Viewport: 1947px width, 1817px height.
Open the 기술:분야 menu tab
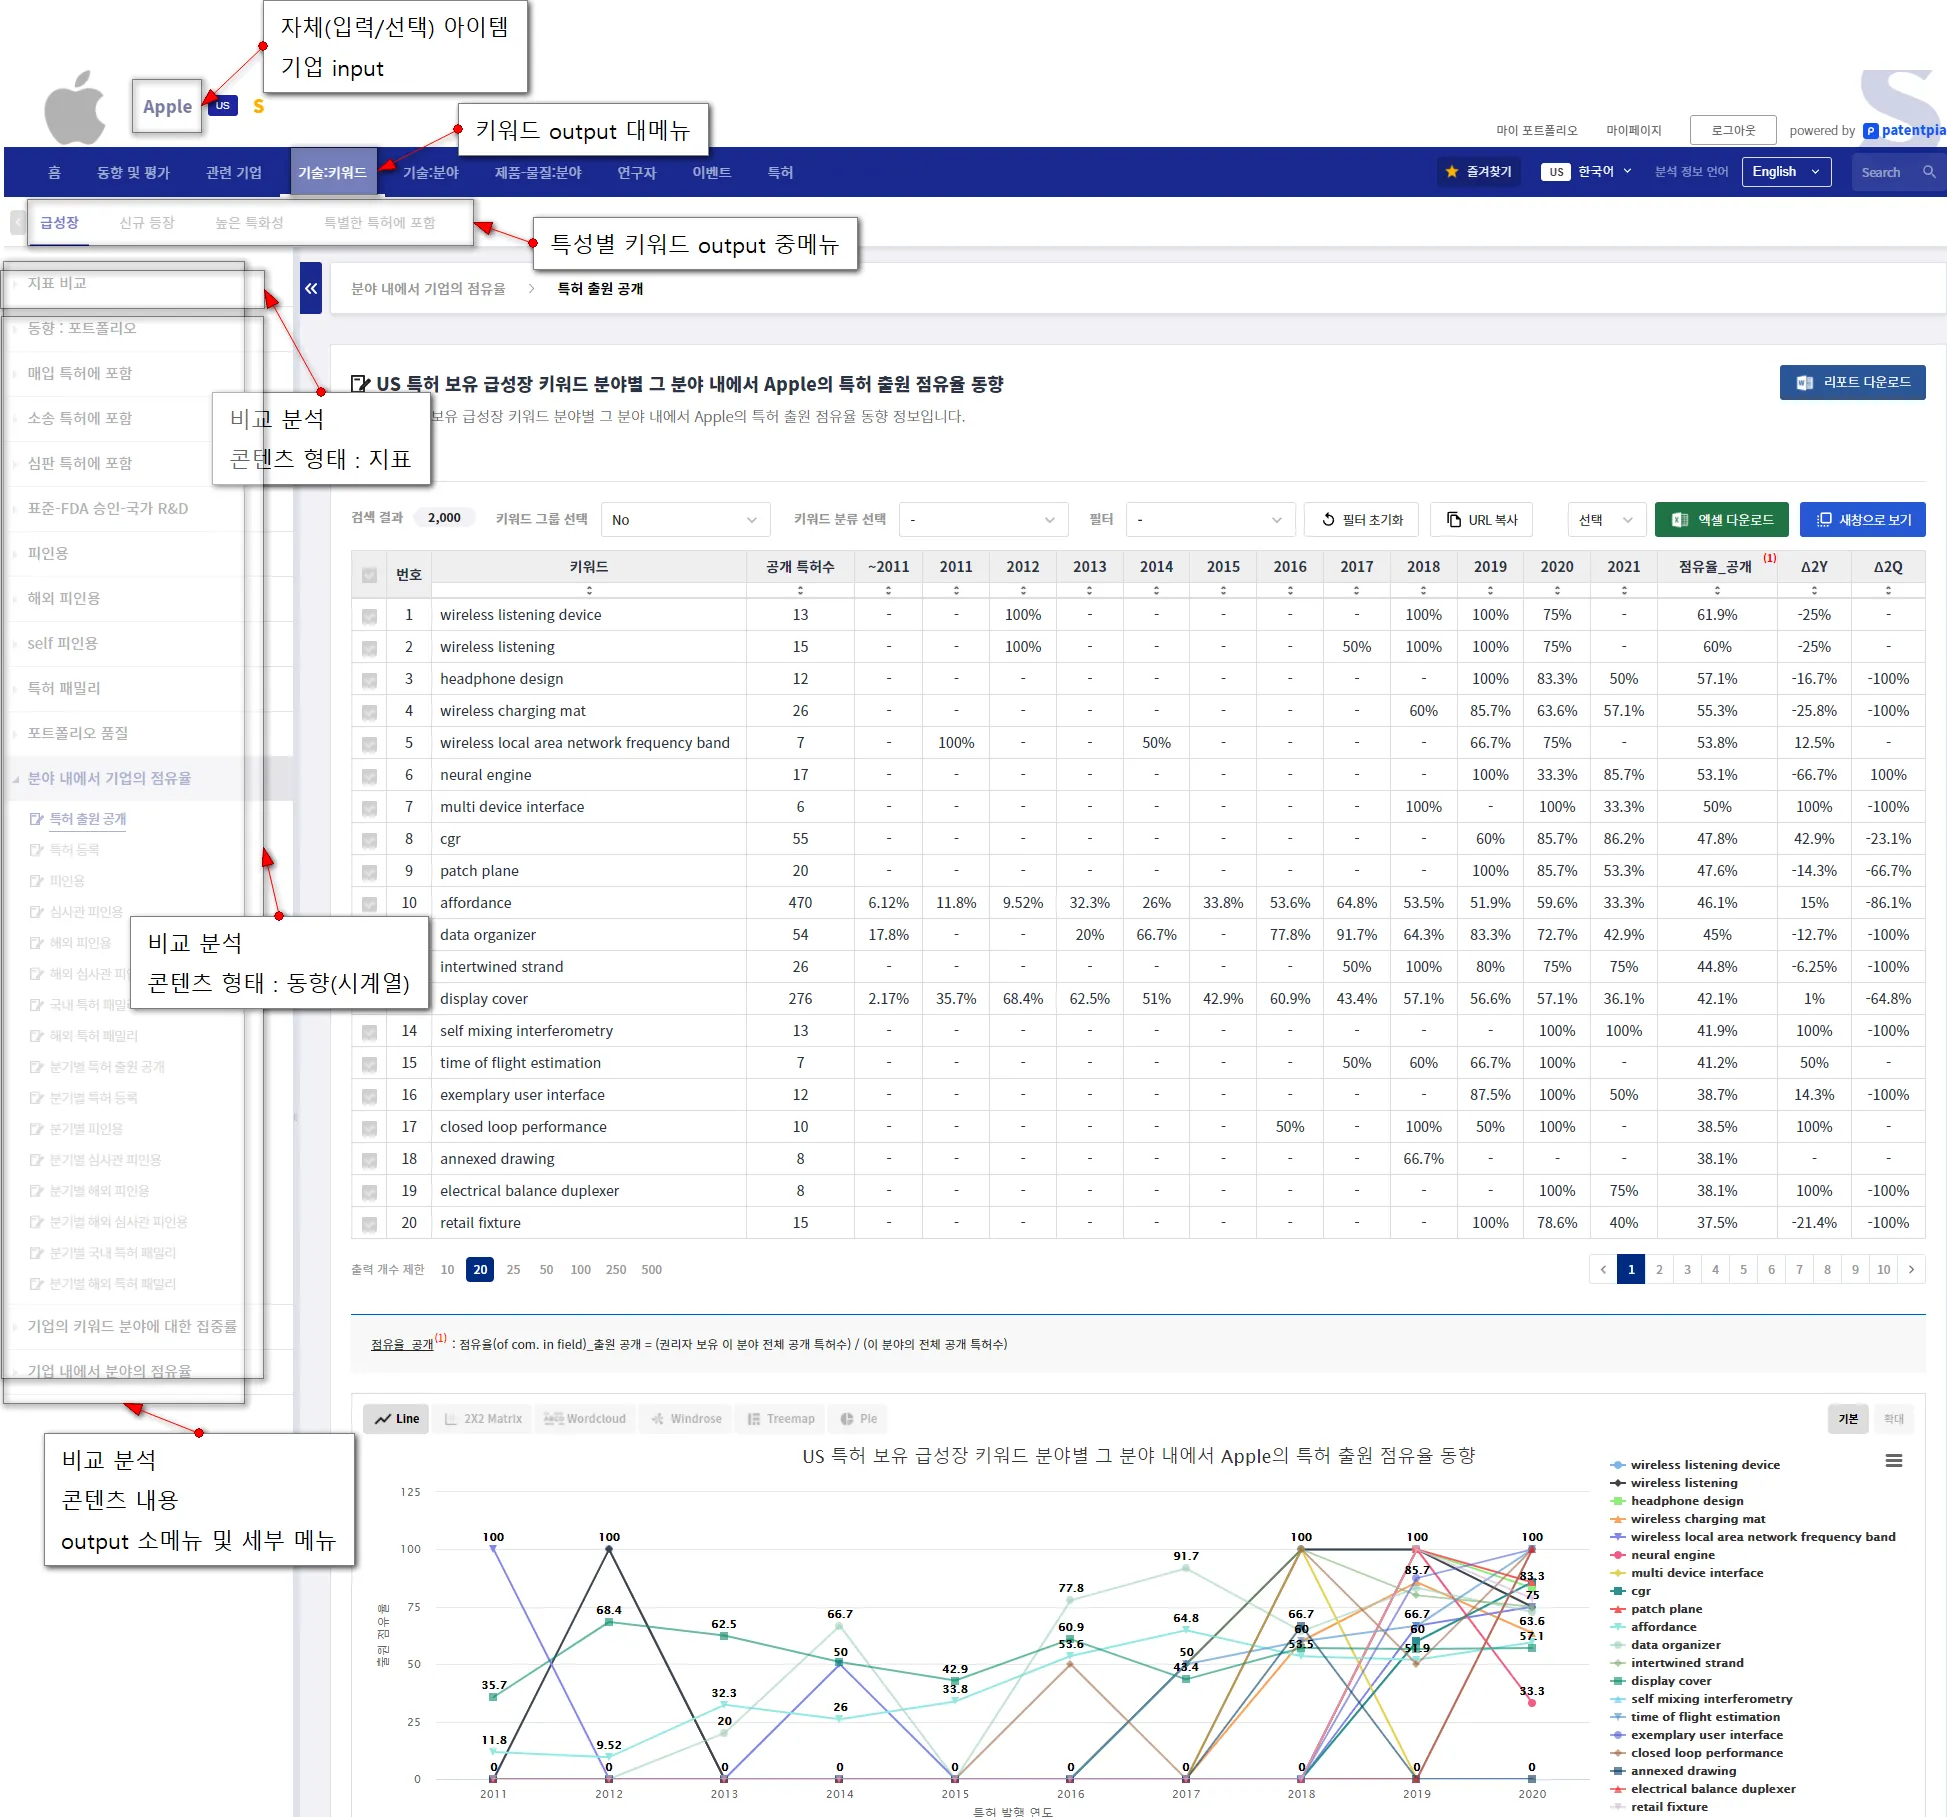(x=430, y=173)
